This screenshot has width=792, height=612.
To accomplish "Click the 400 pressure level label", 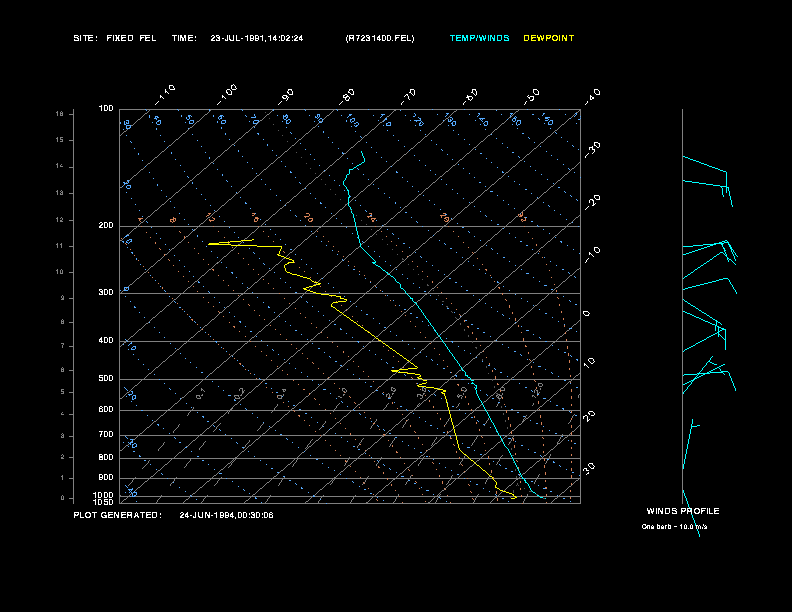I will (106, 340).
